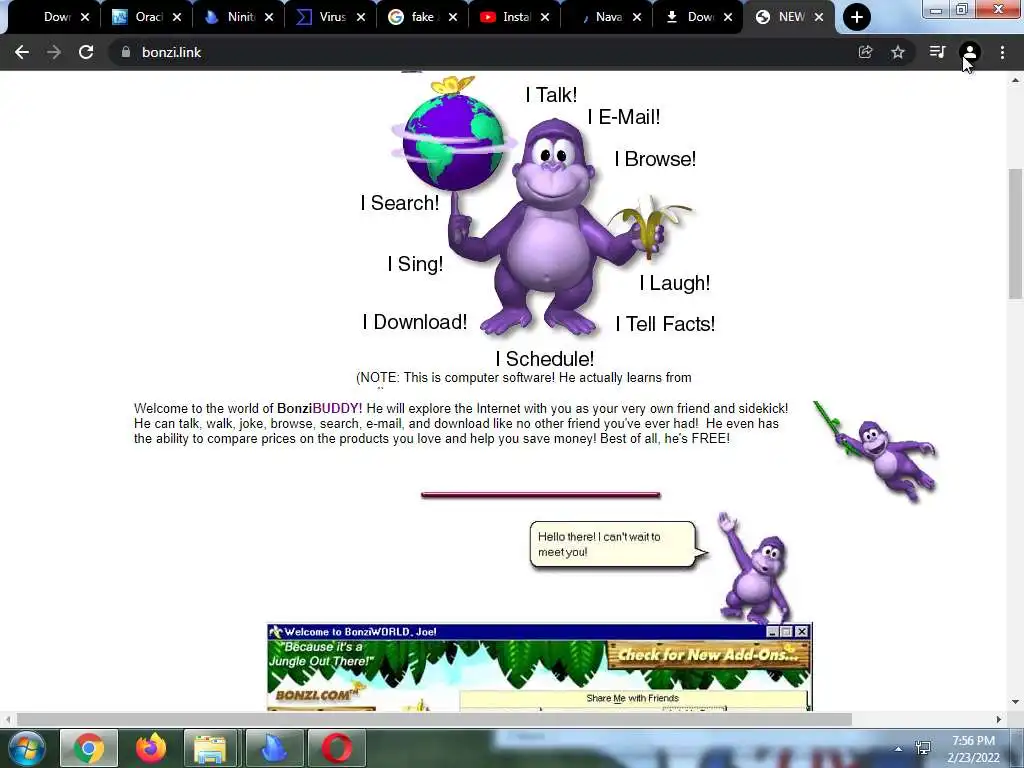The width and height of the screenshot is (1024, 768).
Task: Open the clock showing 7:56 PM
Action: [x=974, y=749]
